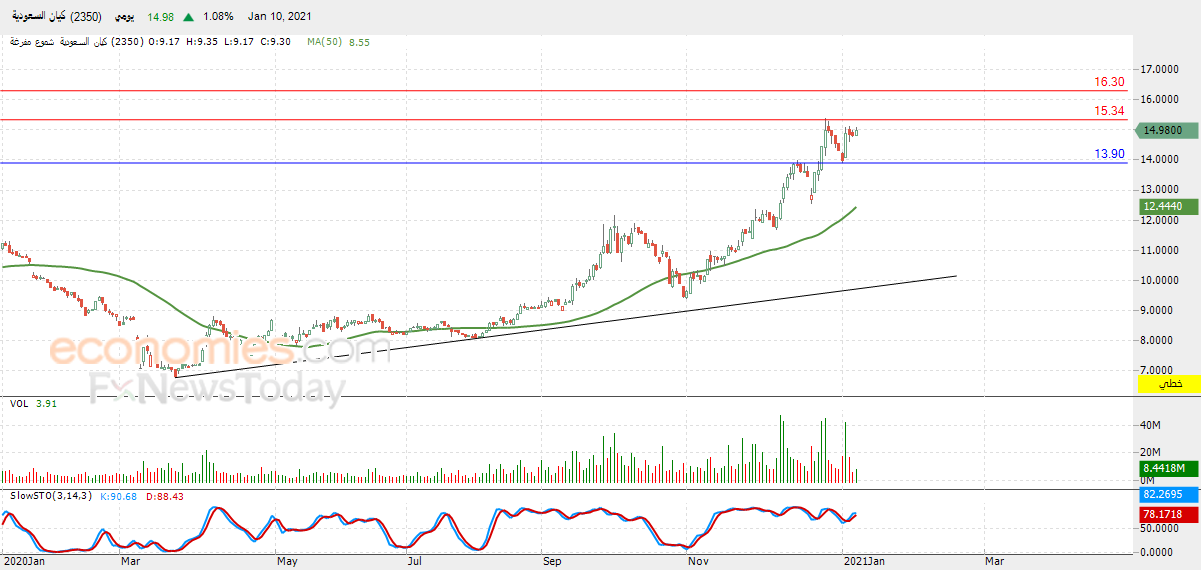Image resolution: width=1201 pixels, height=570 pixels.
Task: Click the 10.0000 price axis label
Action: pyautogui.click(x=1161, y=280)
